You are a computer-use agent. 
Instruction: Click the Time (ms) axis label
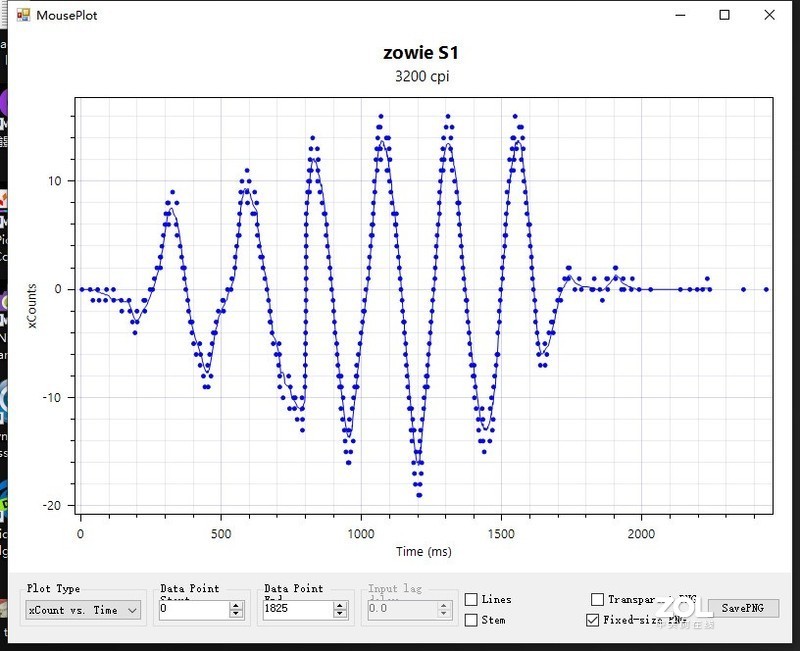(424, 552)
